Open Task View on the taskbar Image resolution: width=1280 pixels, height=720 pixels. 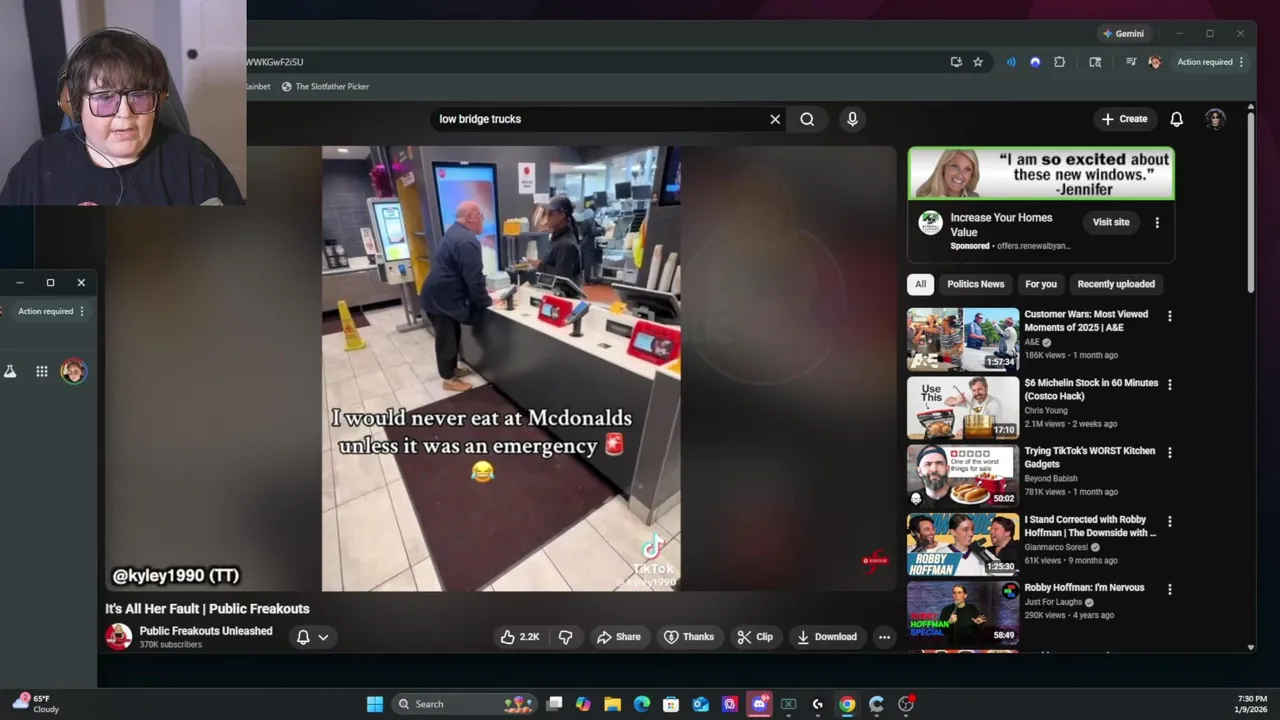coord(555,704)
